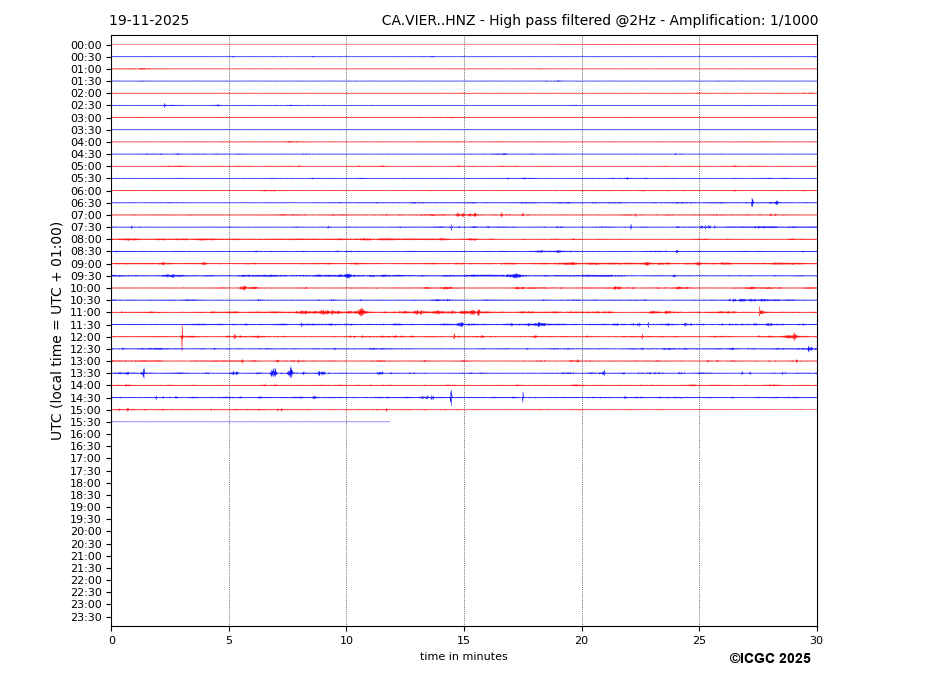Screen dimensions: 927x696
Task: Click the x-axis tick label 30
Action: 816,640
